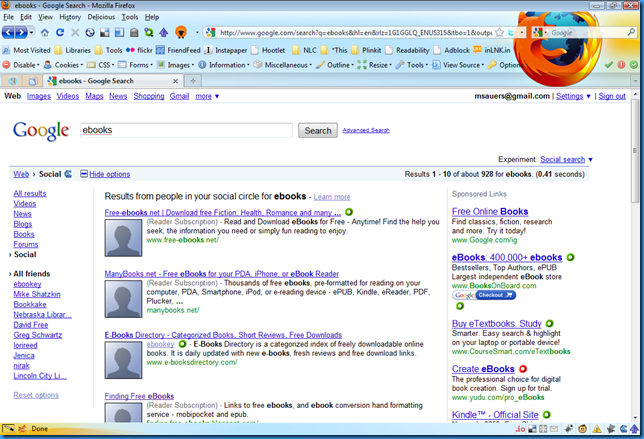Click the URL address bar
This screenshot has height=439, width=644.
(x=355, y=32)
